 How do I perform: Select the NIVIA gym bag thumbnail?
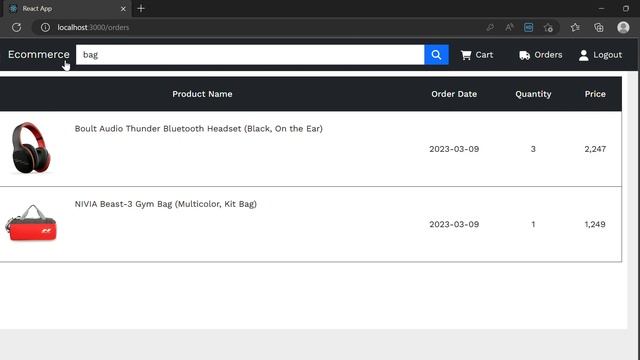[31, 223]
